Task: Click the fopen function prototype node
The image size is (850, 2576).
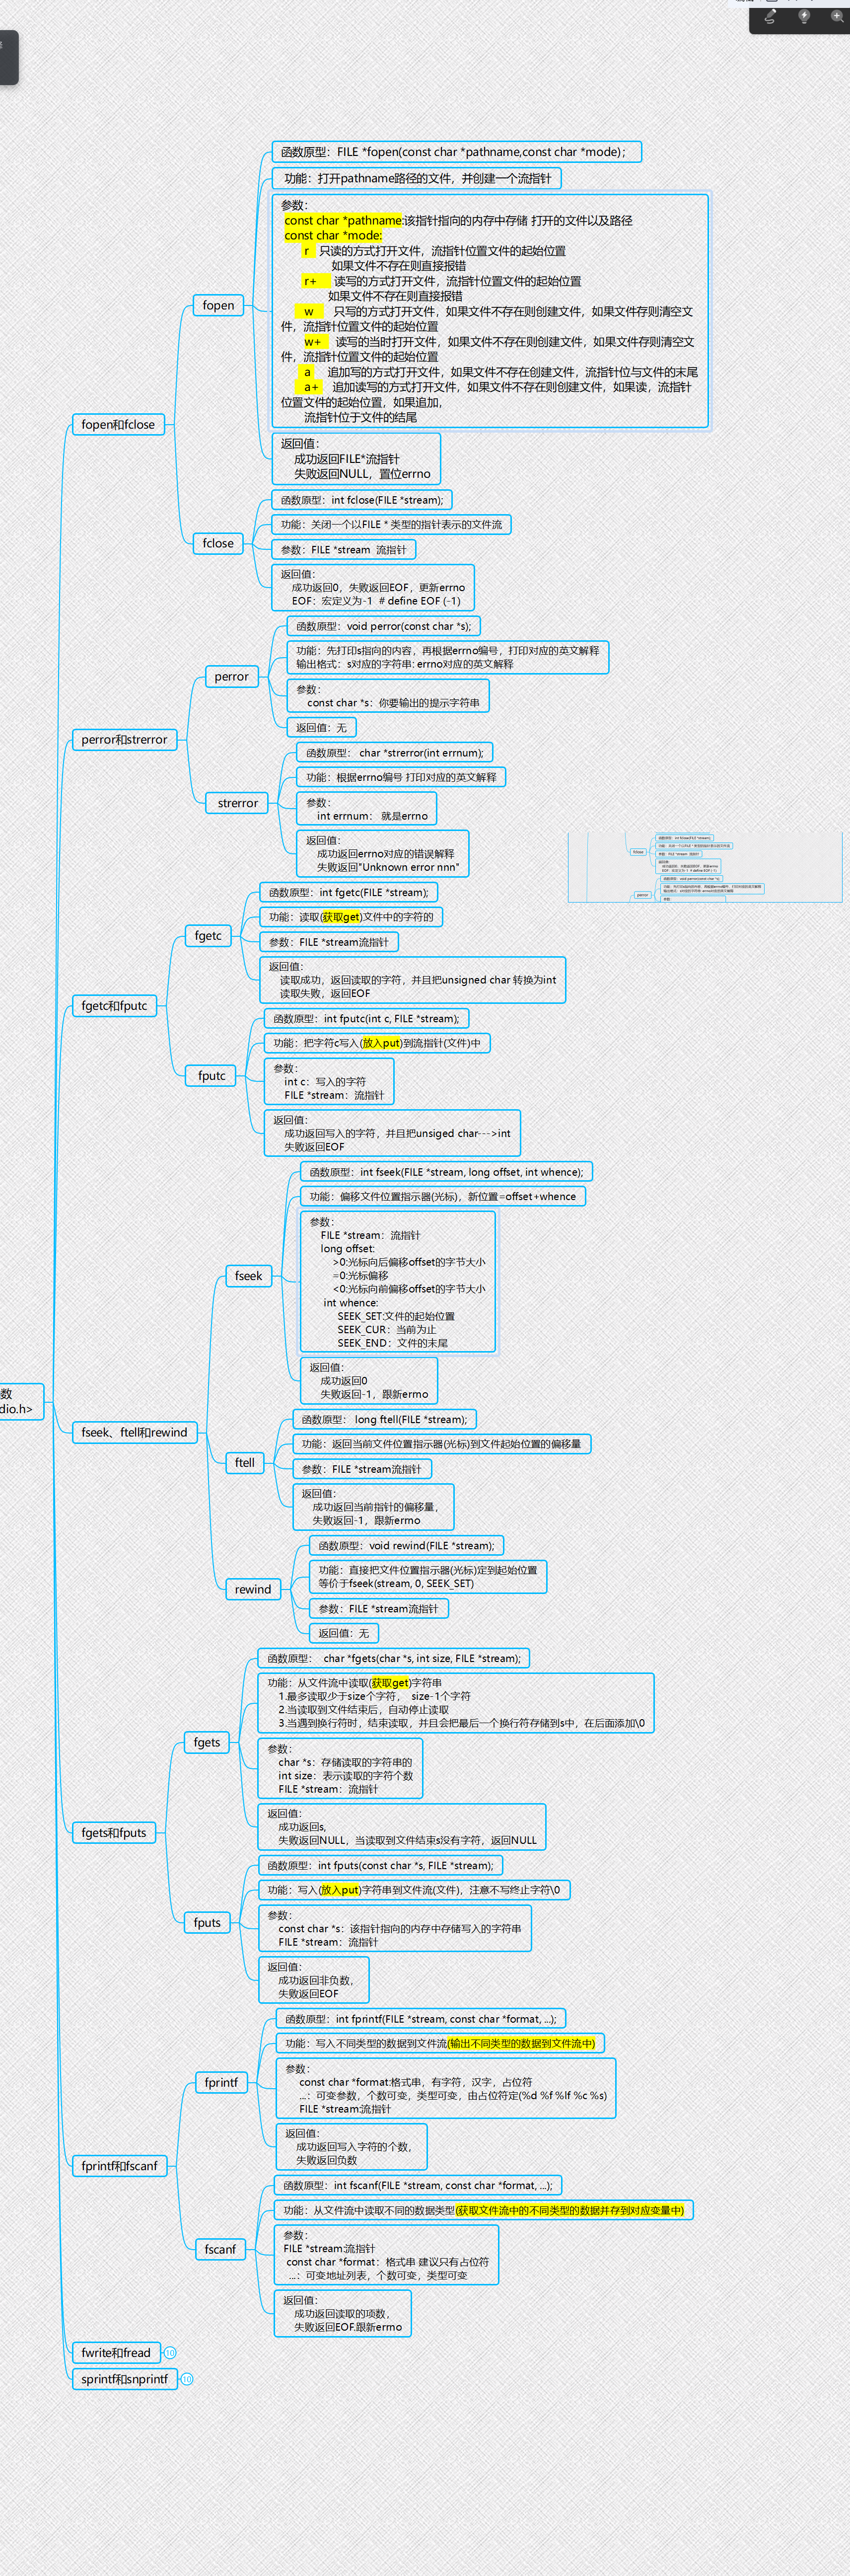Action: (457, 152)
